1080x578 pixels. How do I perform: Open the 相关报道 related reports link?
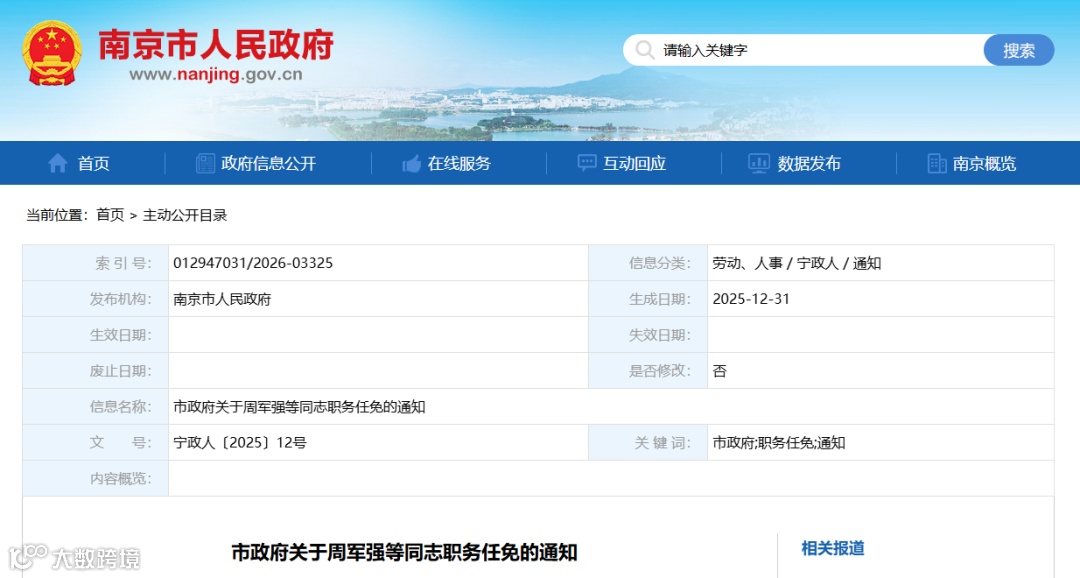pyautogui.click(x=831, y=548)
